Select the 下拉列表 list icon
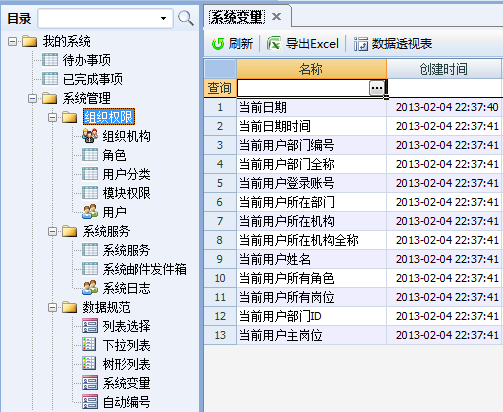The image size is (503, 412). click(x=90, y=345)
